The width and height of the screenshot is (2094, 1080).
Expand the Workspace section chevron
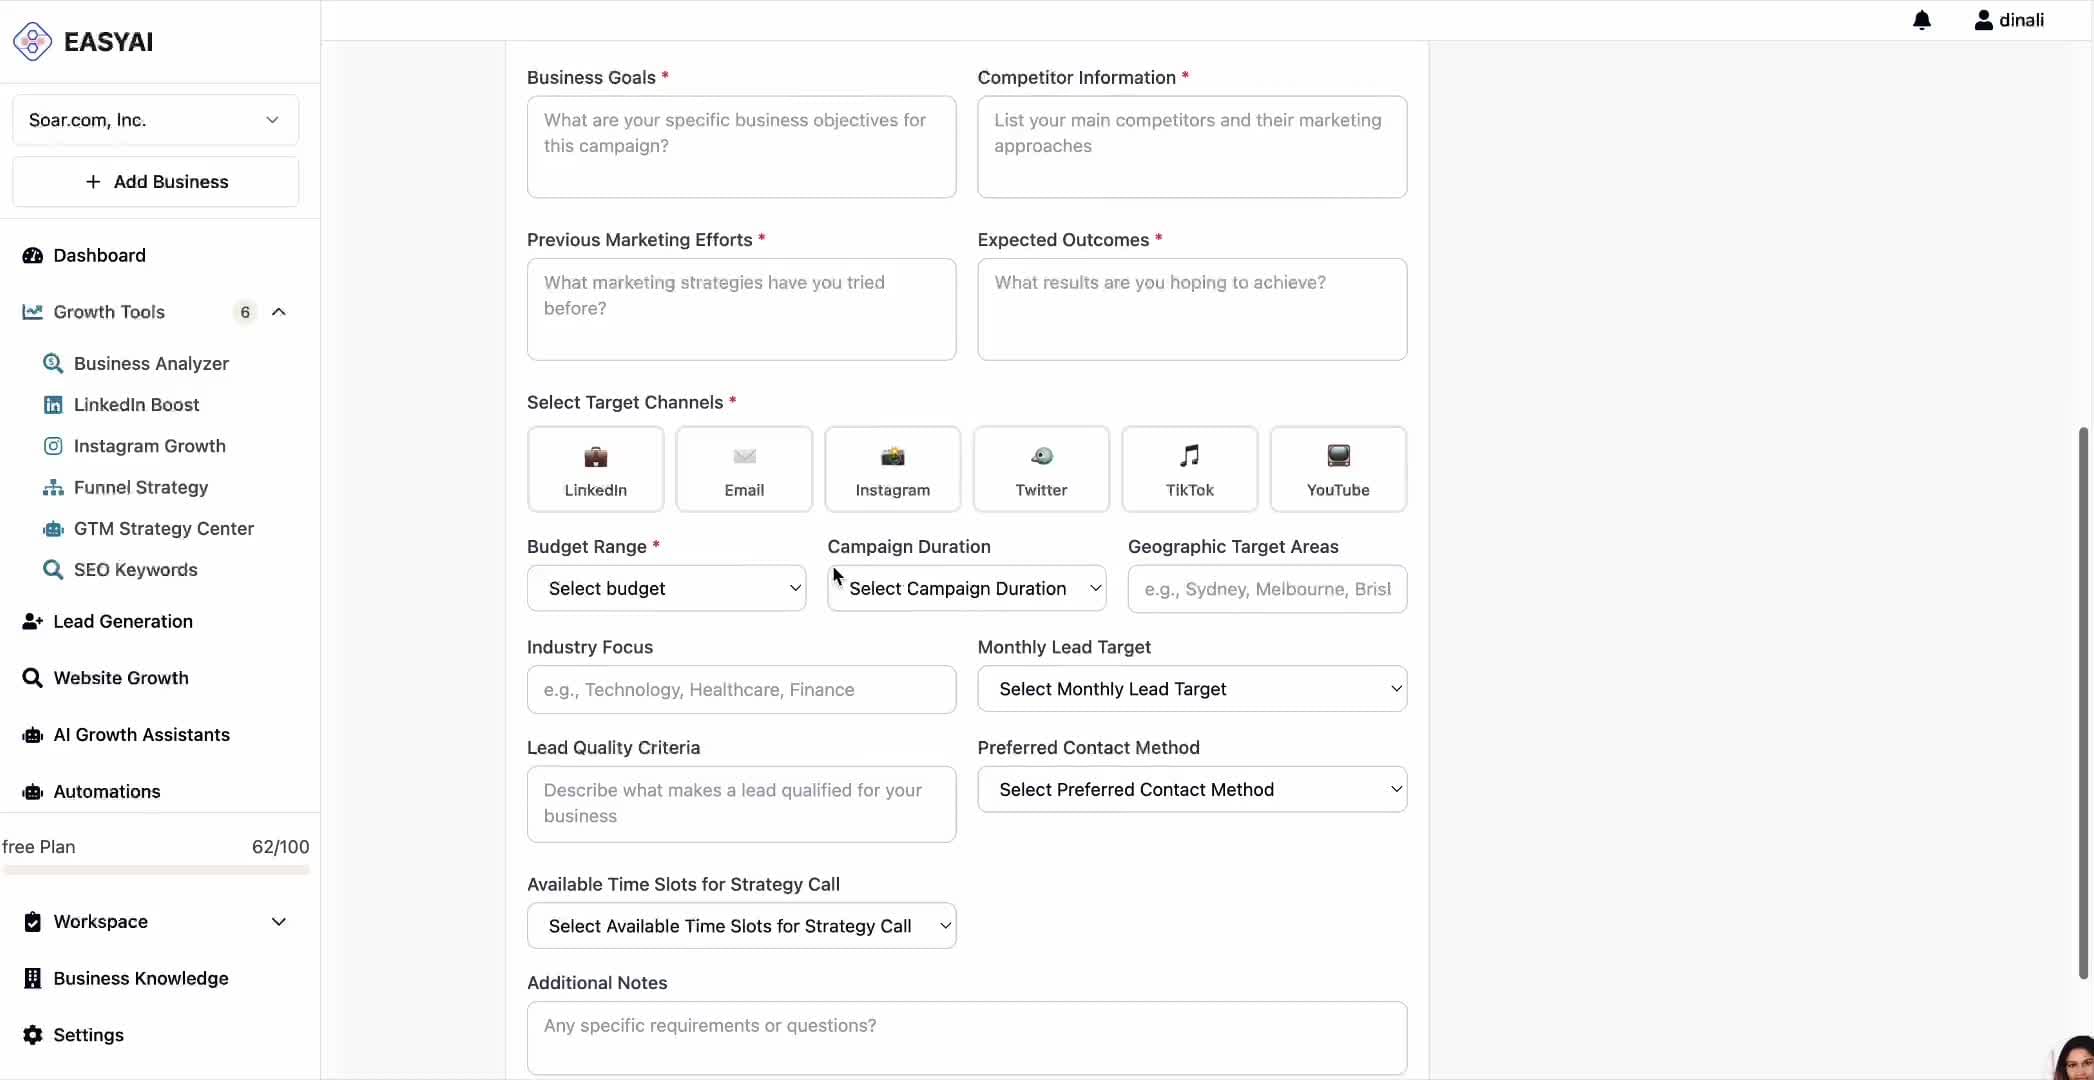[x=279, y=922]
